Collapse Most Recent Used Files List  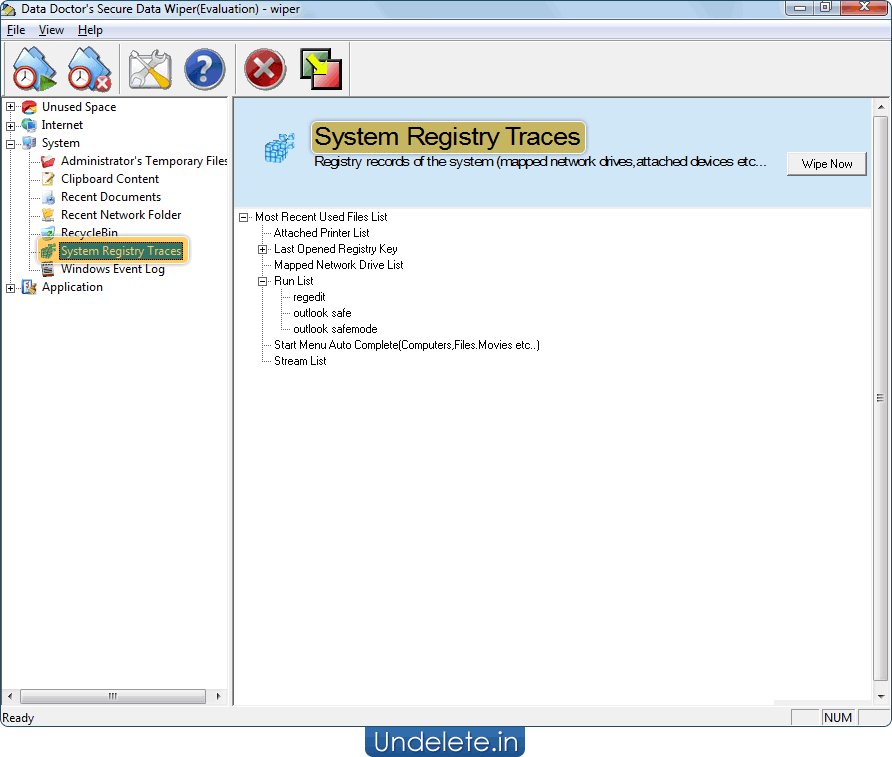(243, 217)
